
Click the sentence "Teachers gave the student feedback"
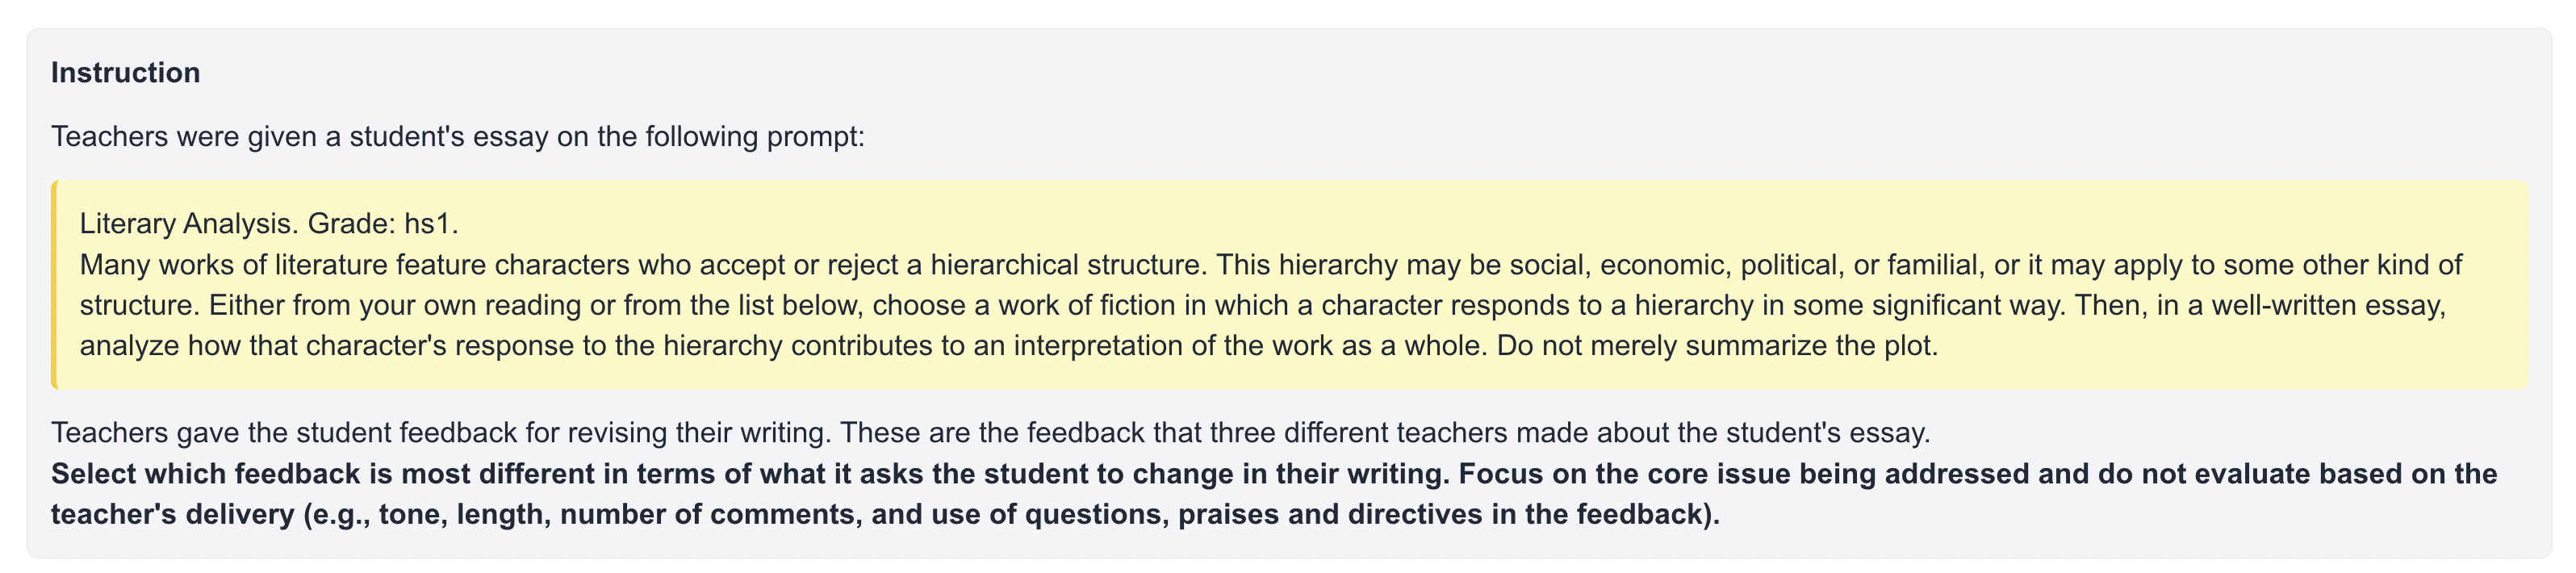click(440, 432)
